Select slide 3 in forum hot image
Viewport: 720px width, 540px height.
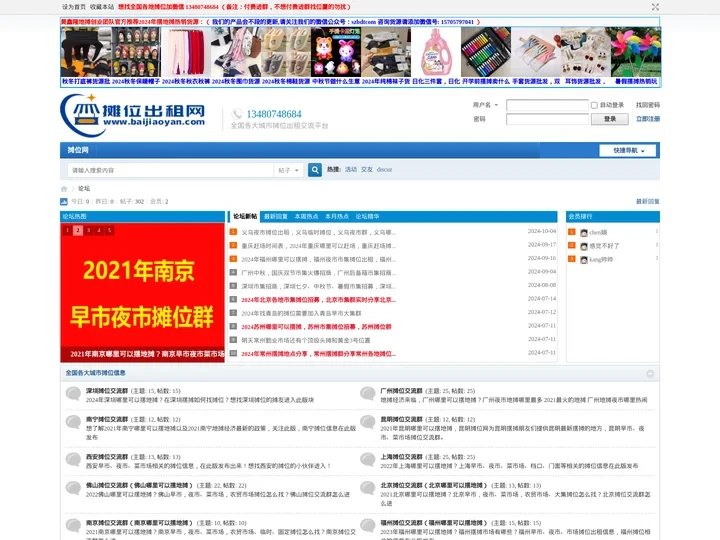click(88, 231)
